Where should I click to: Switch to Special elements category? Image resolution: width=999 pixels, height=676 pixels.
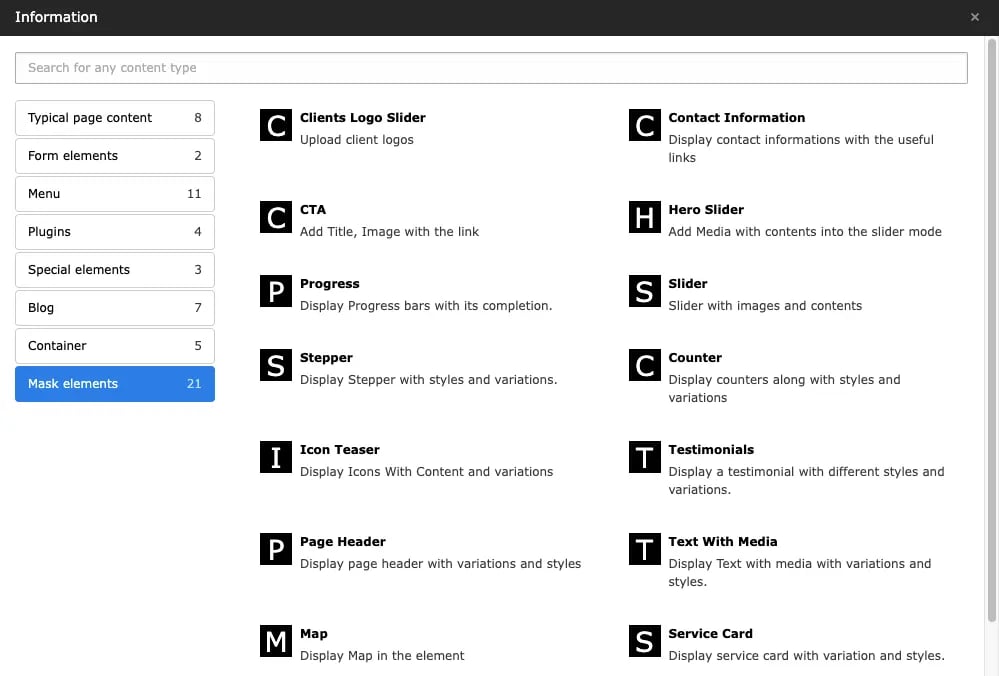115,270
